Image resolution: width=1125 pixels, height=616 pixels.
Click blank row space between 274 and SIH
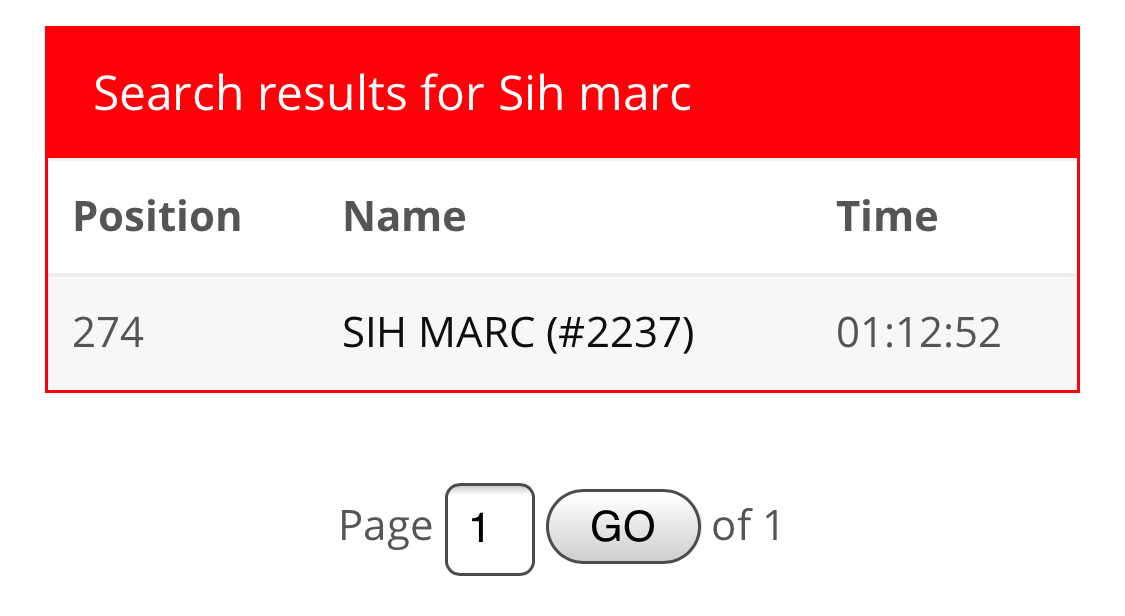pos(243,333)
